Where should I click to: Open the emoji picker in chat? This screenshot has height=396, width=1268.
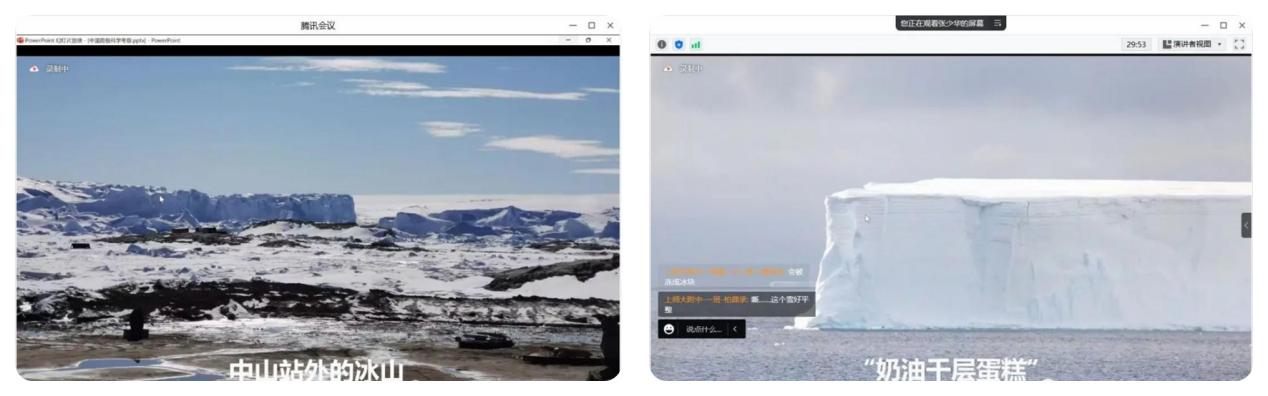[x=669, y=329]
